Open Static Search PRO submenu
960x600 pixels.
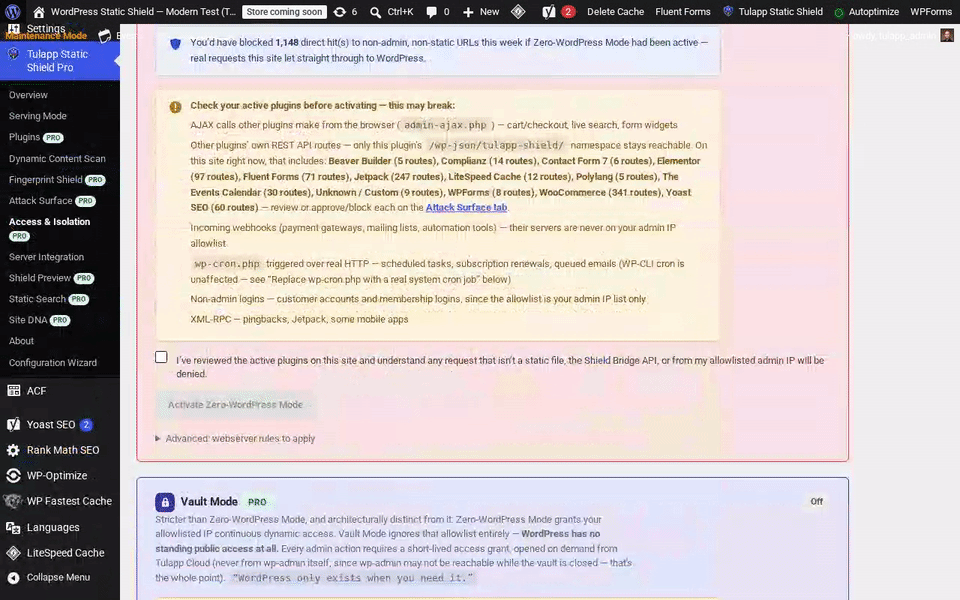(48, 299)
